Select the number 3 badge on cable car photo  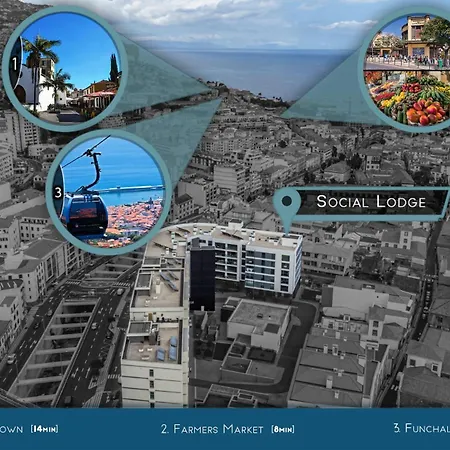click(x=58, y=192)
